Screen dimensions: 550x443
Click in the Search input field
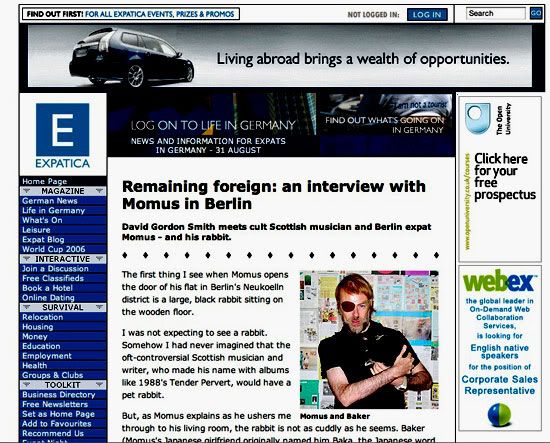pyautogui.click(x=496, y=14)
